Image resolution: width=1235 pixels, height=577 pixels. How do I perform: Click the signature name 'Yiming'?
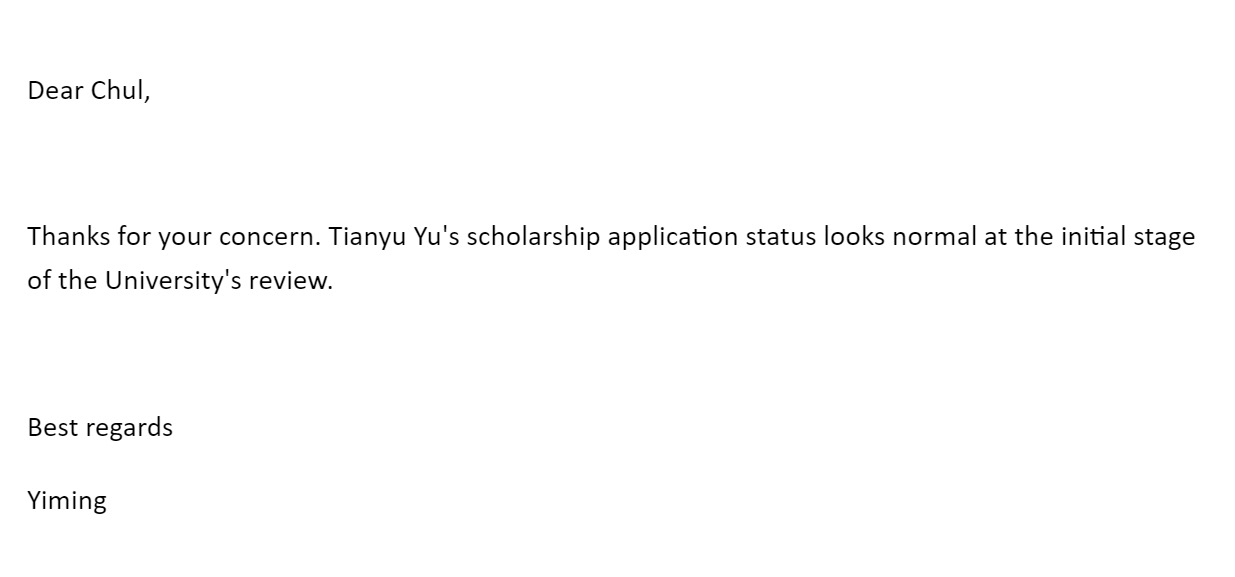coord(67,500)
